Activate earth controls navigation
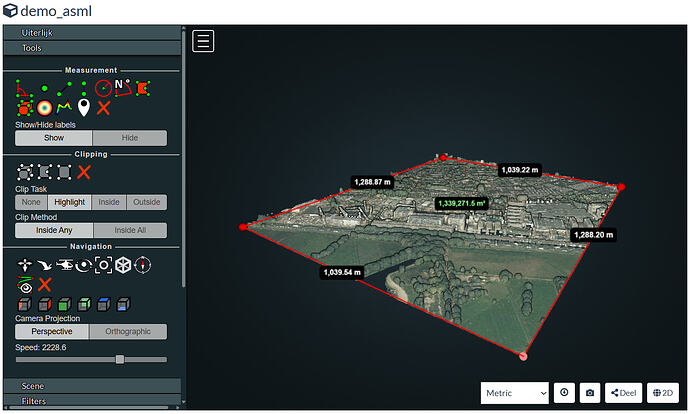The width and height of the screenshot is (690, 414). click(25, 265)
